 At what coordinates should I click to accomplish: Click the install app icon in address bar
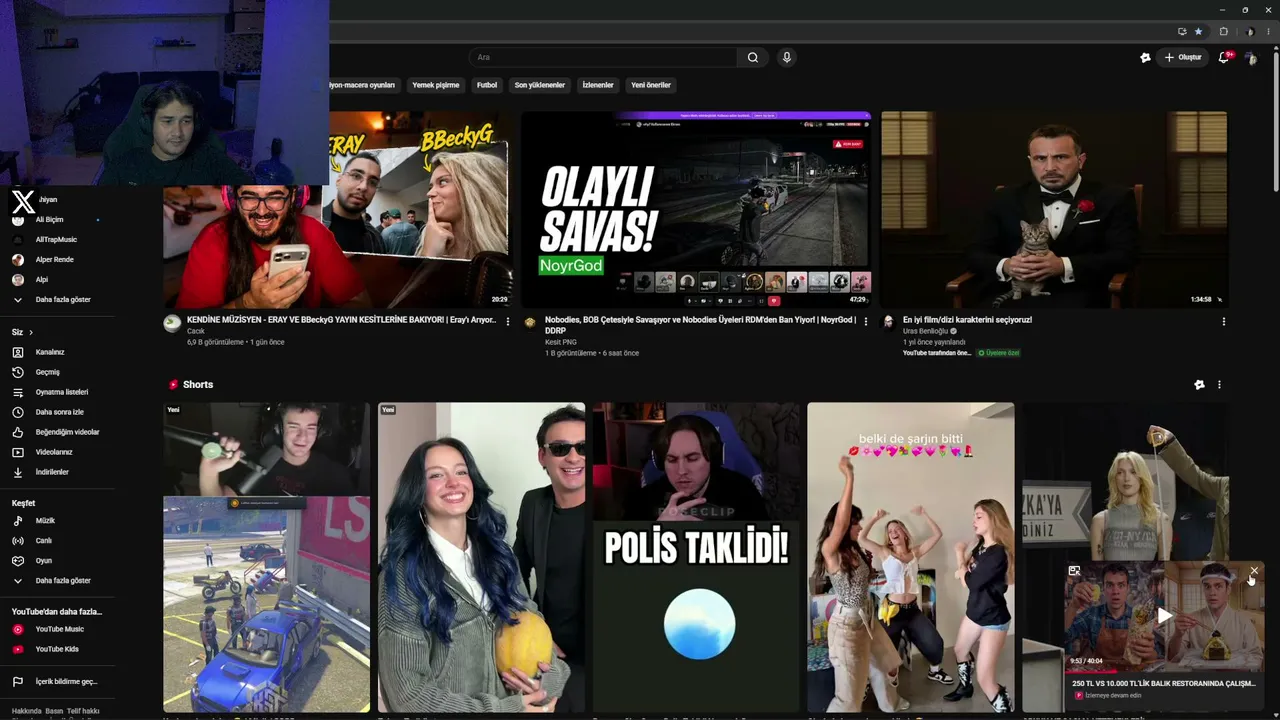click(1182, 31)
